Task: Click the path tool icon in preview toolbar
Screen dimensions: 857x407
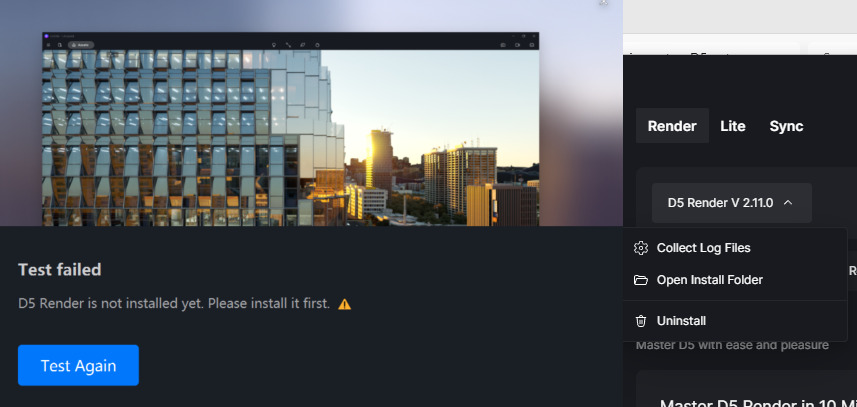Action: tap(288, 45)
